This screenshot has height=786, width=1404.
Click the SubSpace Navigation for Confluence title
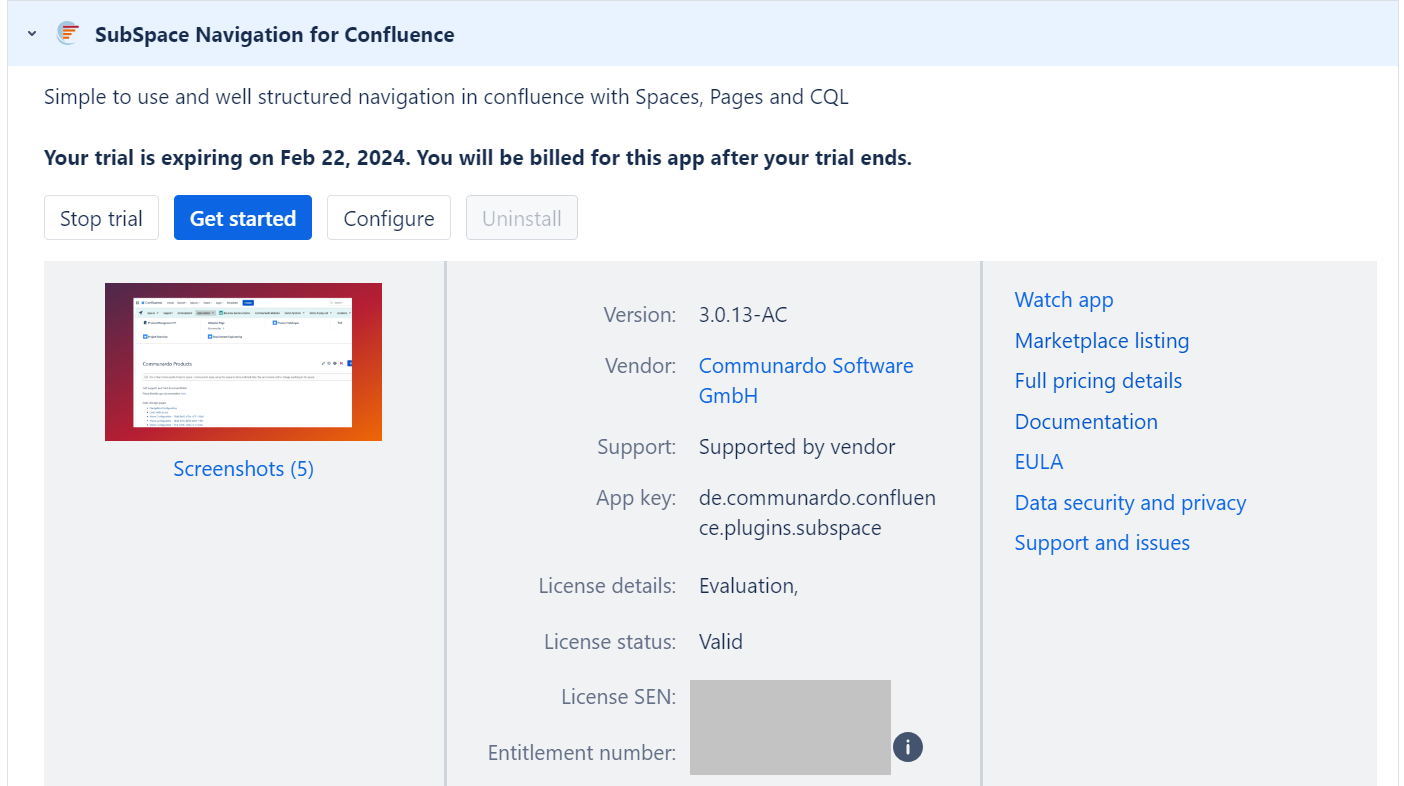(x=274, y=35)
